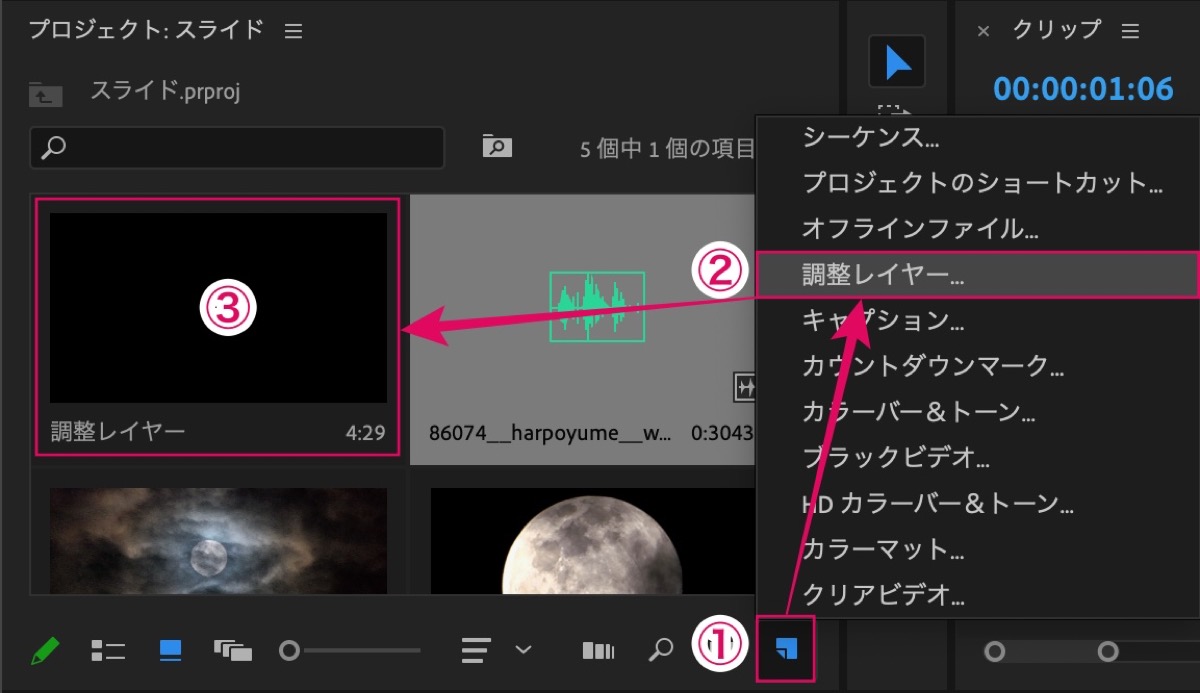The image size is (1200, 693).
Task: Click the audio waveform badge icon on harpoyume clip
Action: pos(744,387)
